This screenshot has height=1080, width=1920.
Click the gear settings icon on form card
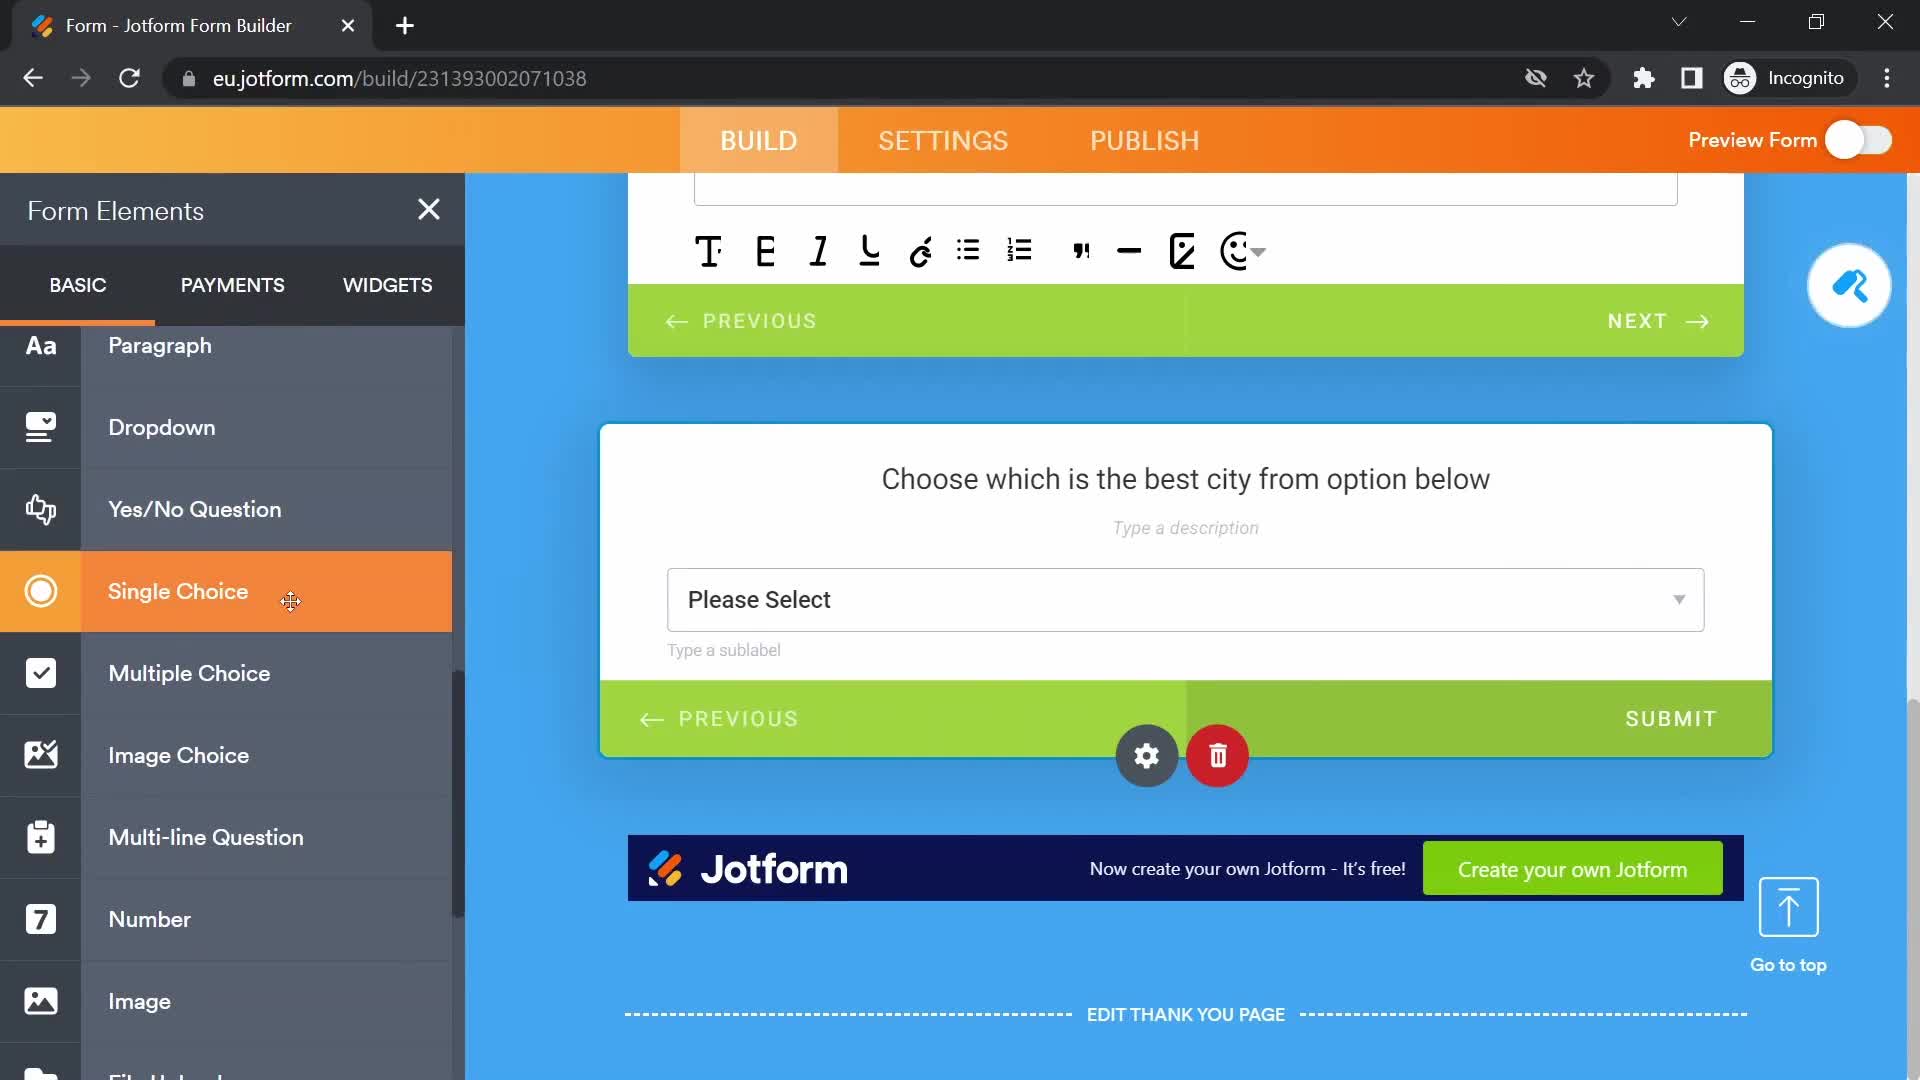pos(1145,754)
